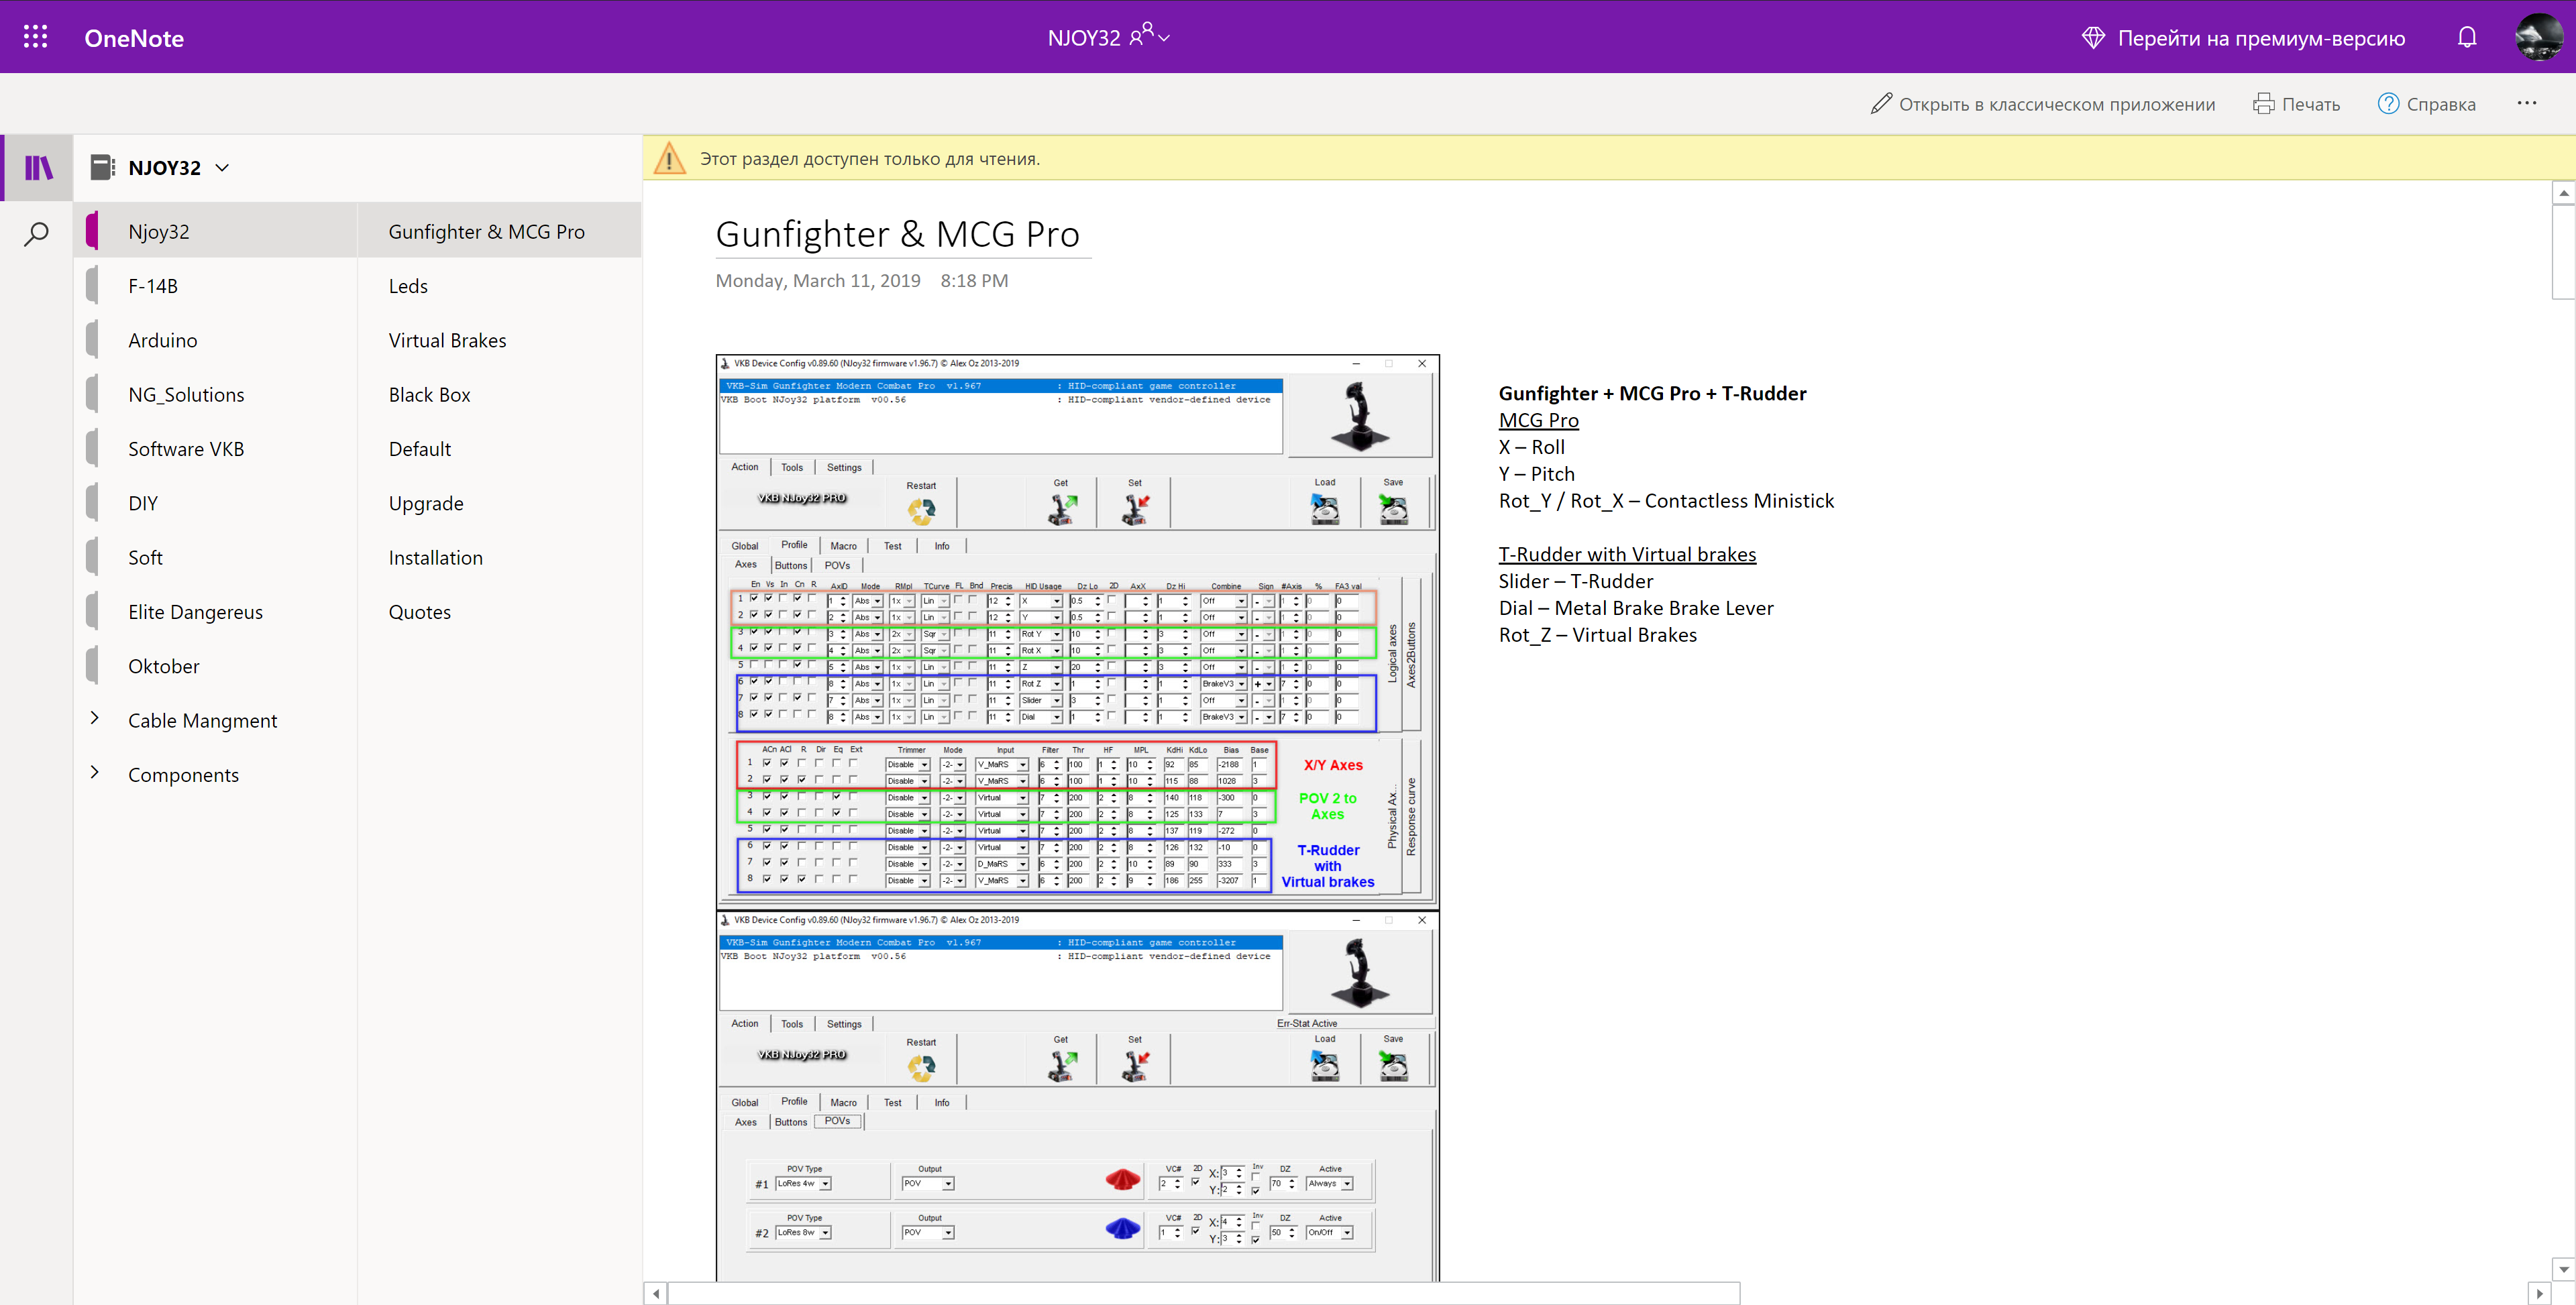Open the Soft section
This screenshot has width=2576, height=1305.
[216, 557]
